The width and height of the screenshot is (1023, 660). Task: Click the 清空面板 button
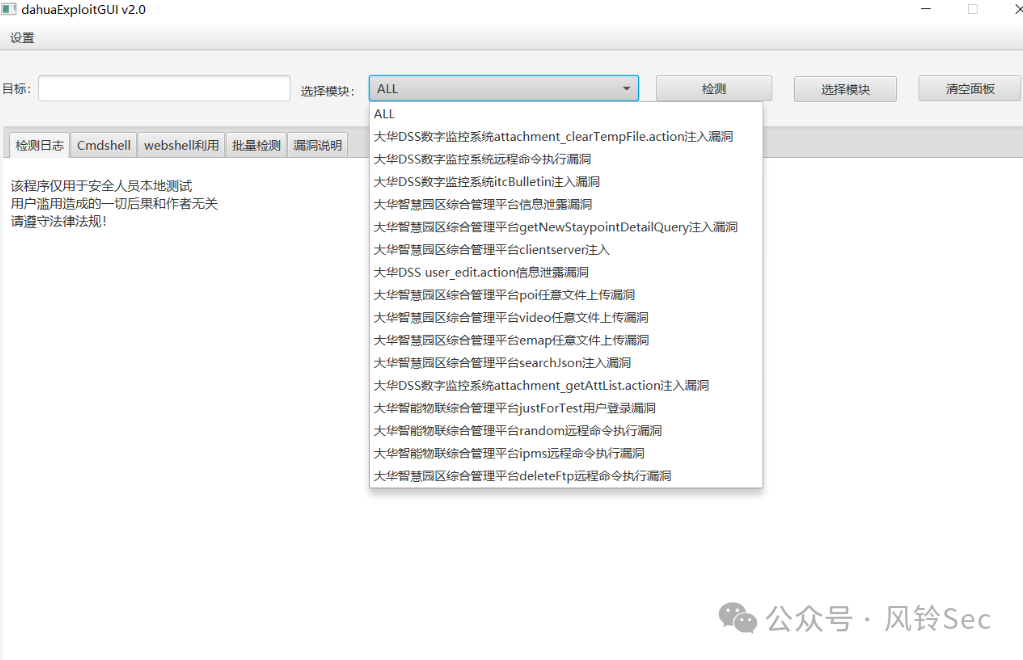click(x=970, y=89)
